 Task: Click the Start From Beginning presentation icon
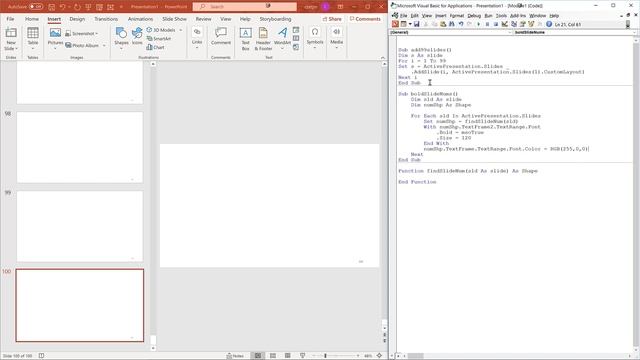point(88,7)
